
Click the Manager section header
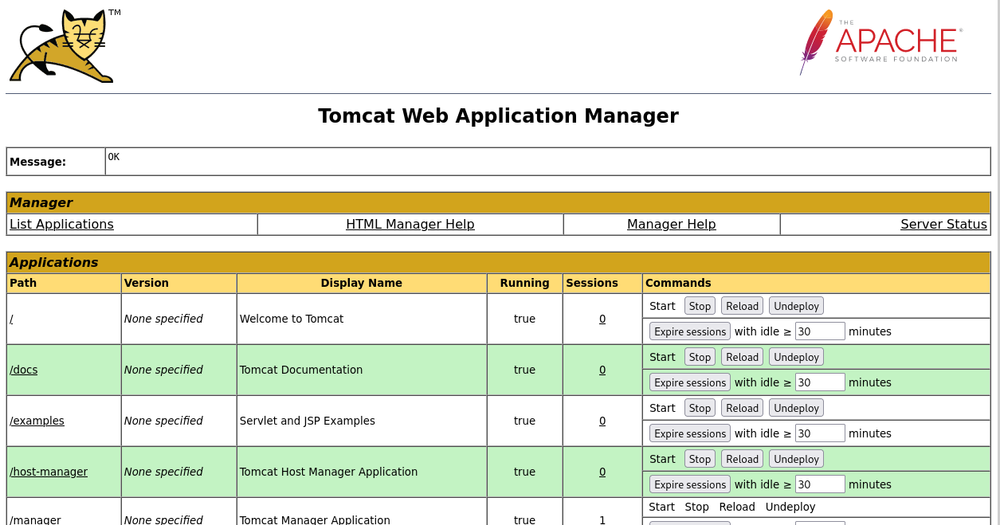498,203
